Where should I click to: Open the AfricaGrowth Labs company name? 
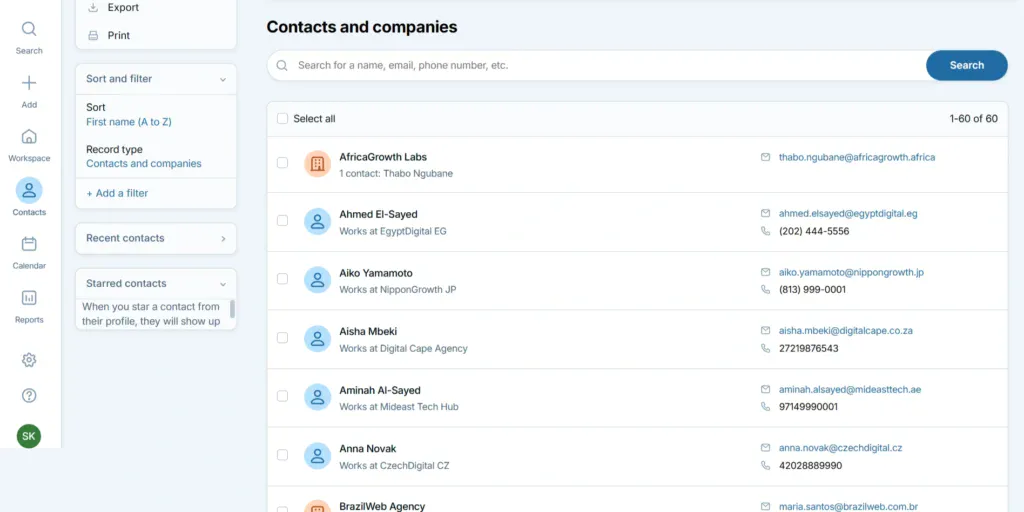[x=383, y=157]
